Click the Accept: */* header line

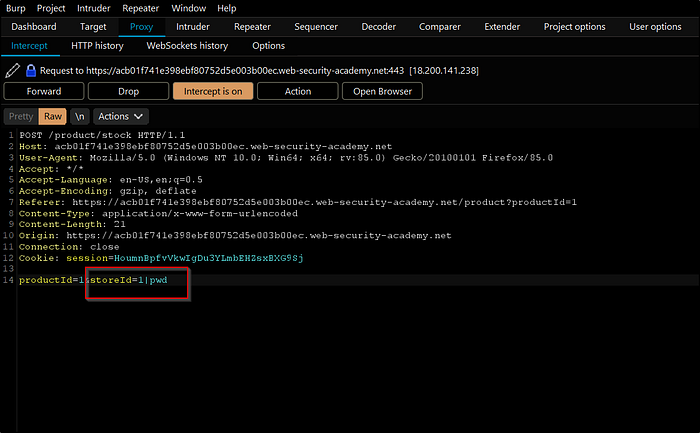[51, 169]
